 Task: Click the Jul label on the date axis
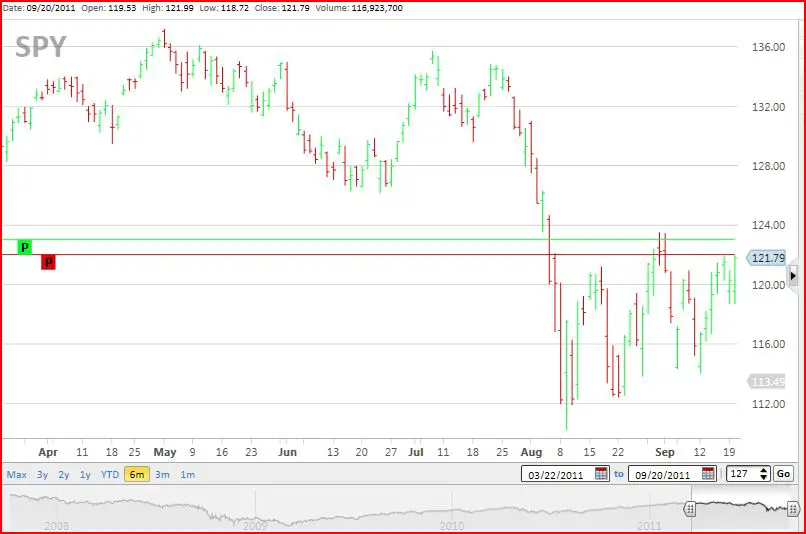[415, 452]
